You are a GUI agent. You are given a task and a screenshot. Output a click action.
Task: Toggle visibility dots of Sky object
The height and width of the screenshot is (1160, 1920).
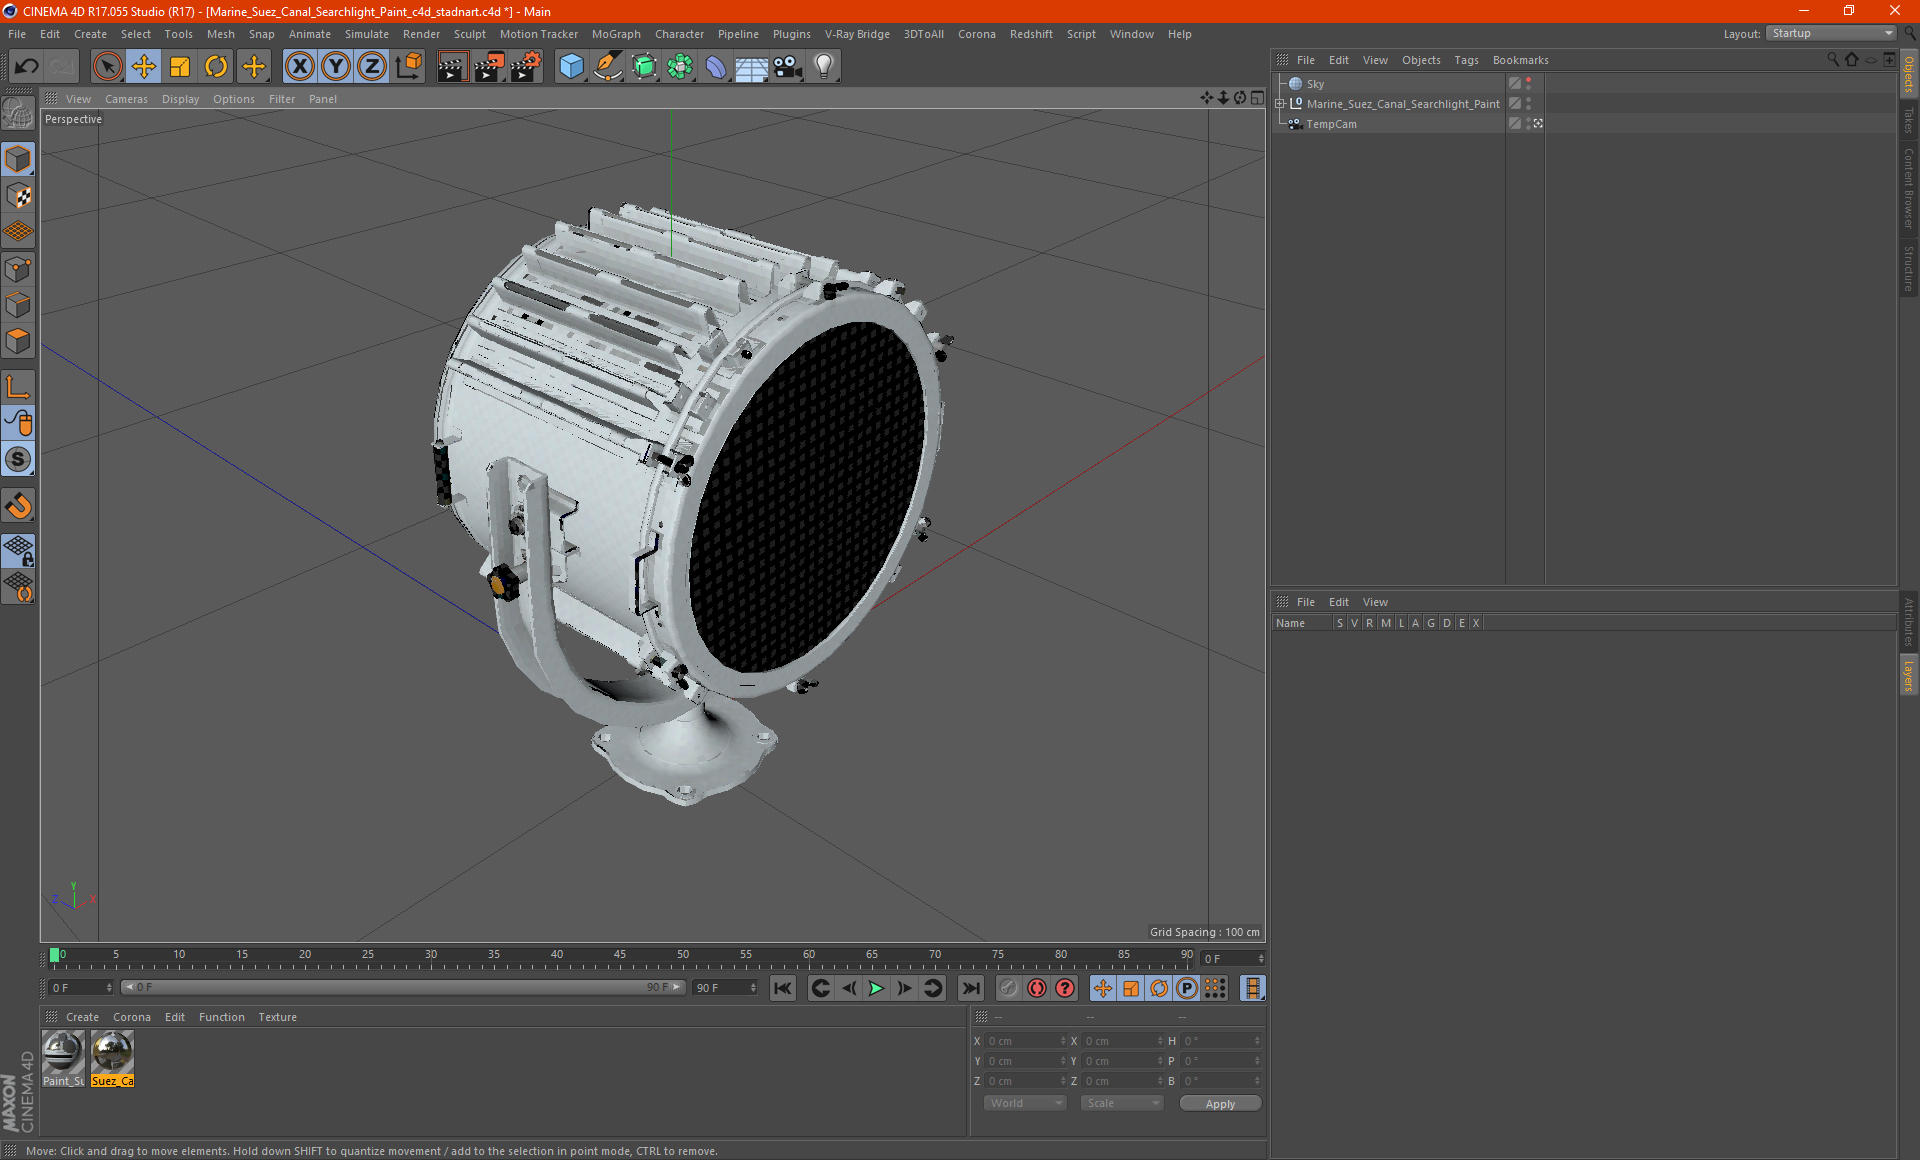click(1528, 84)
